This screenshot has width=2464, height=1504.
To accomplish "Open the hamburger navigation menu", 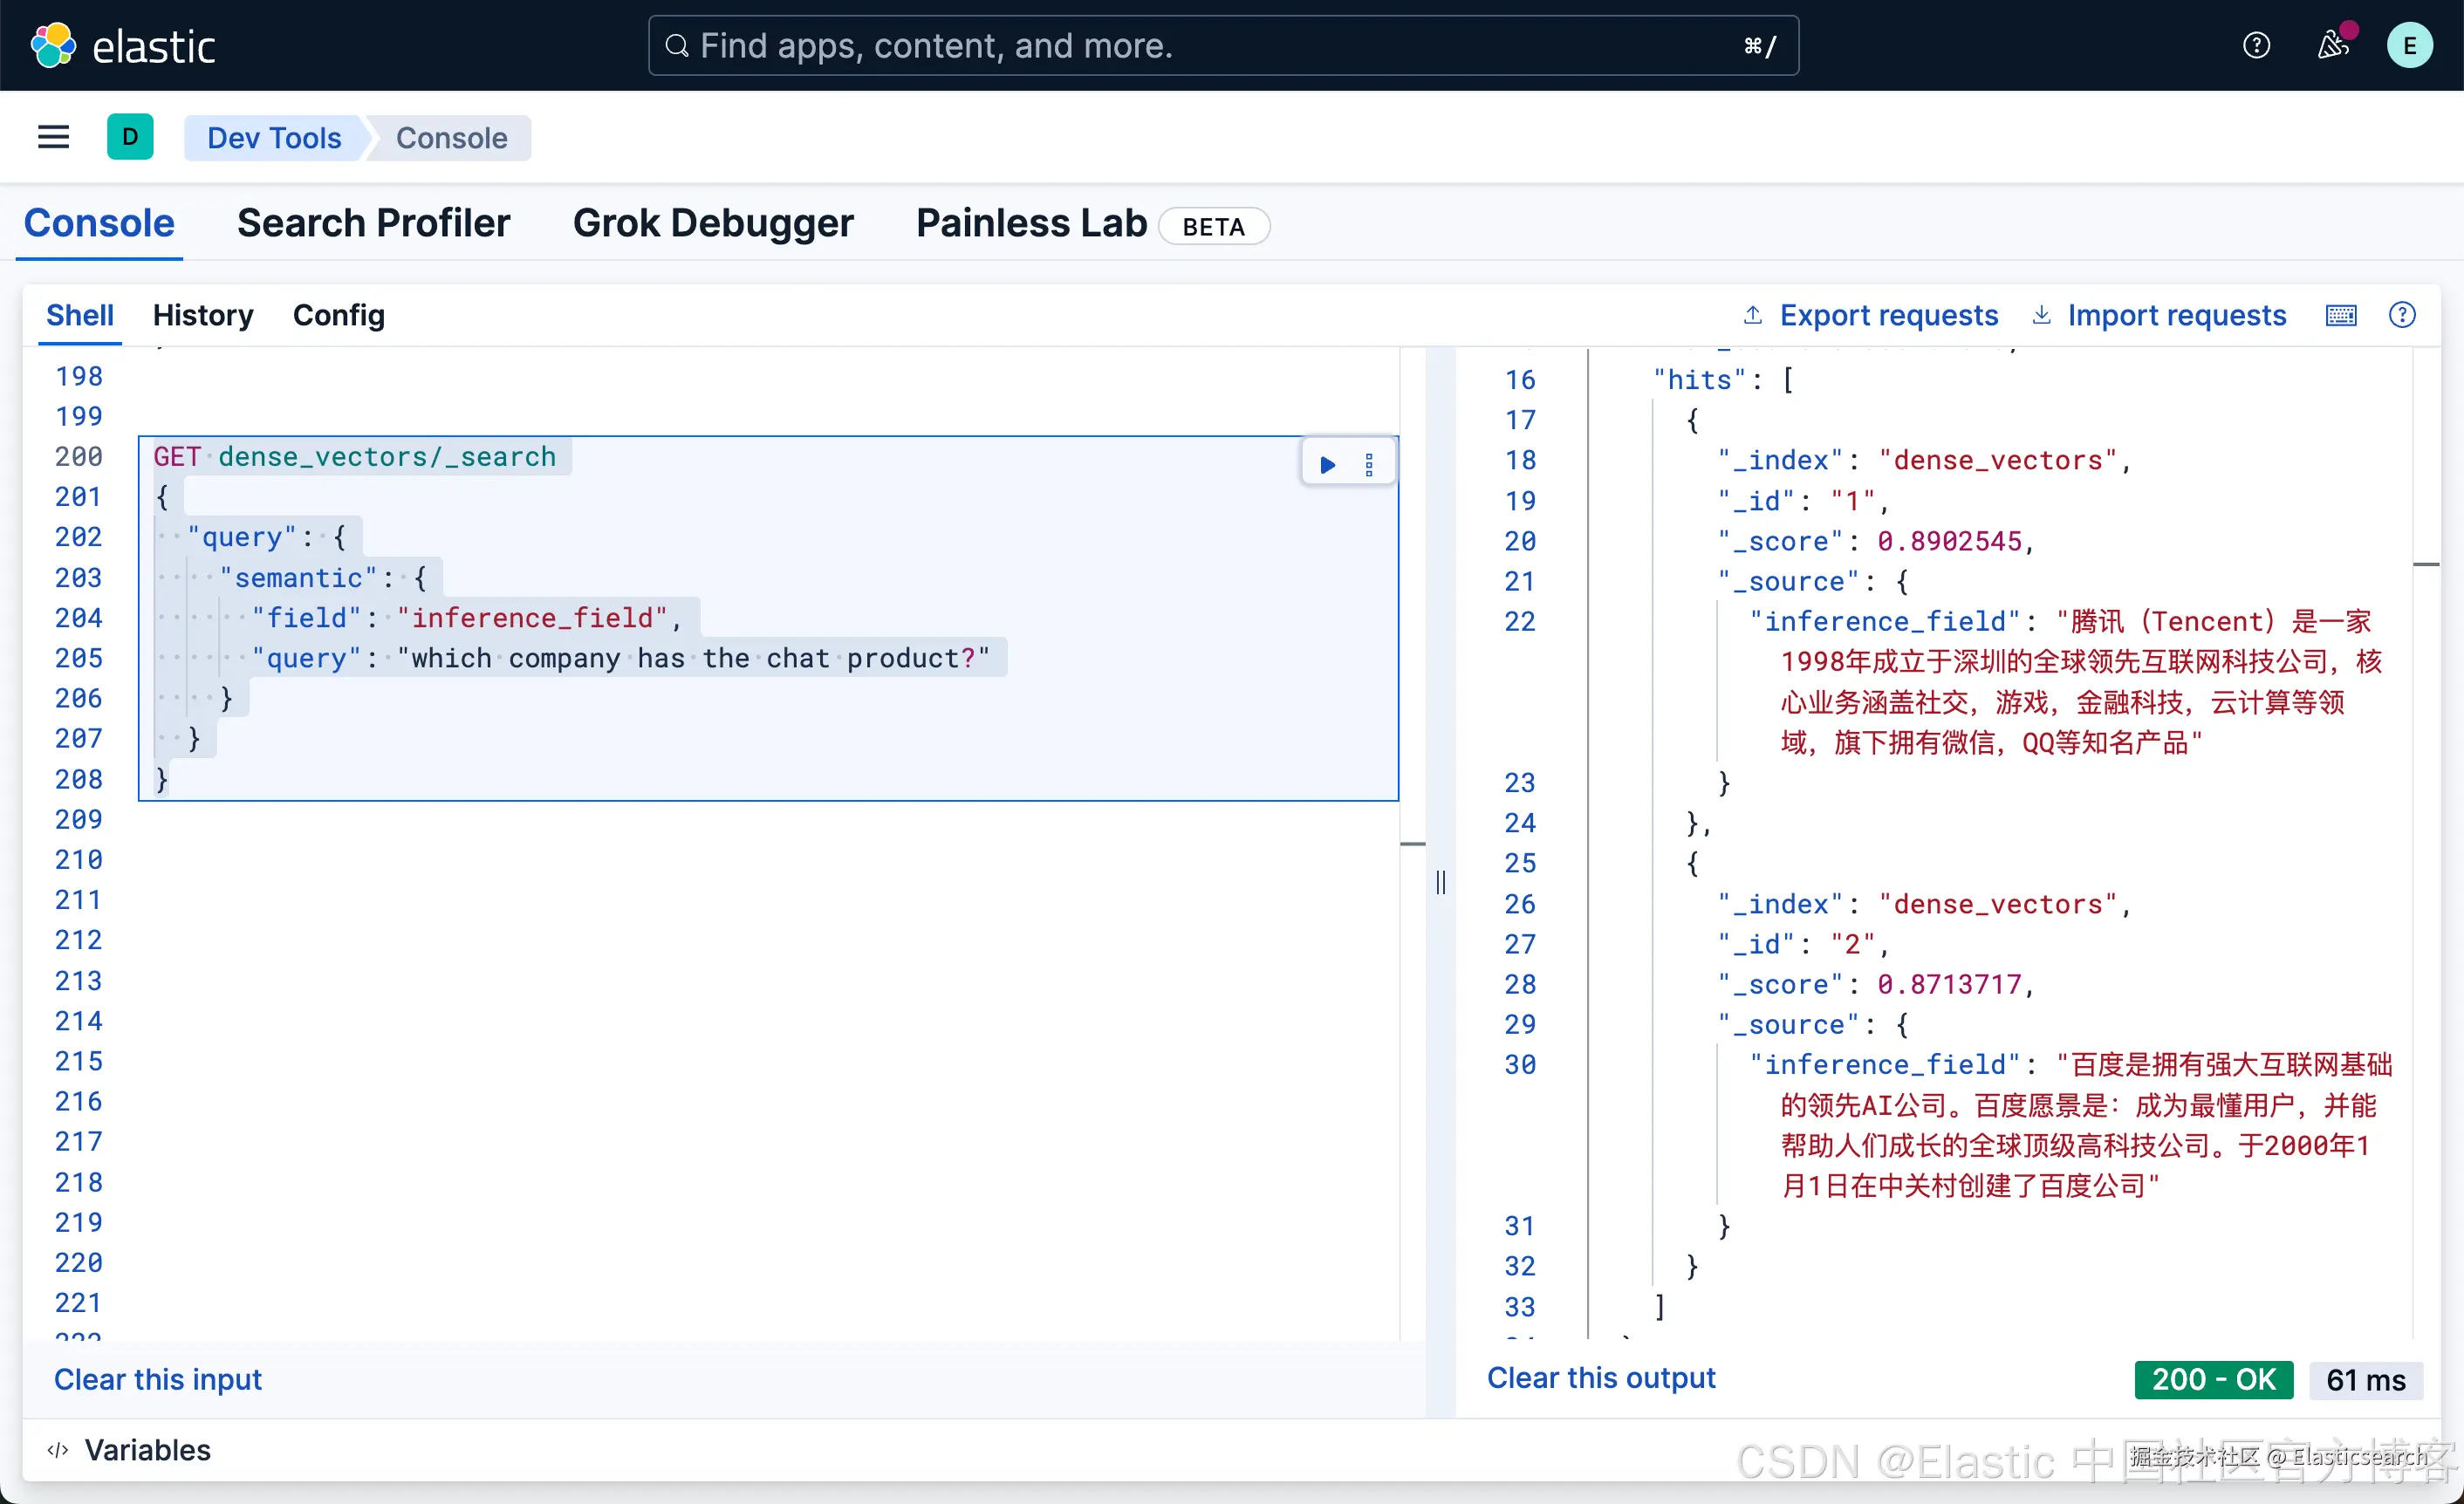I will click(53, 137).
